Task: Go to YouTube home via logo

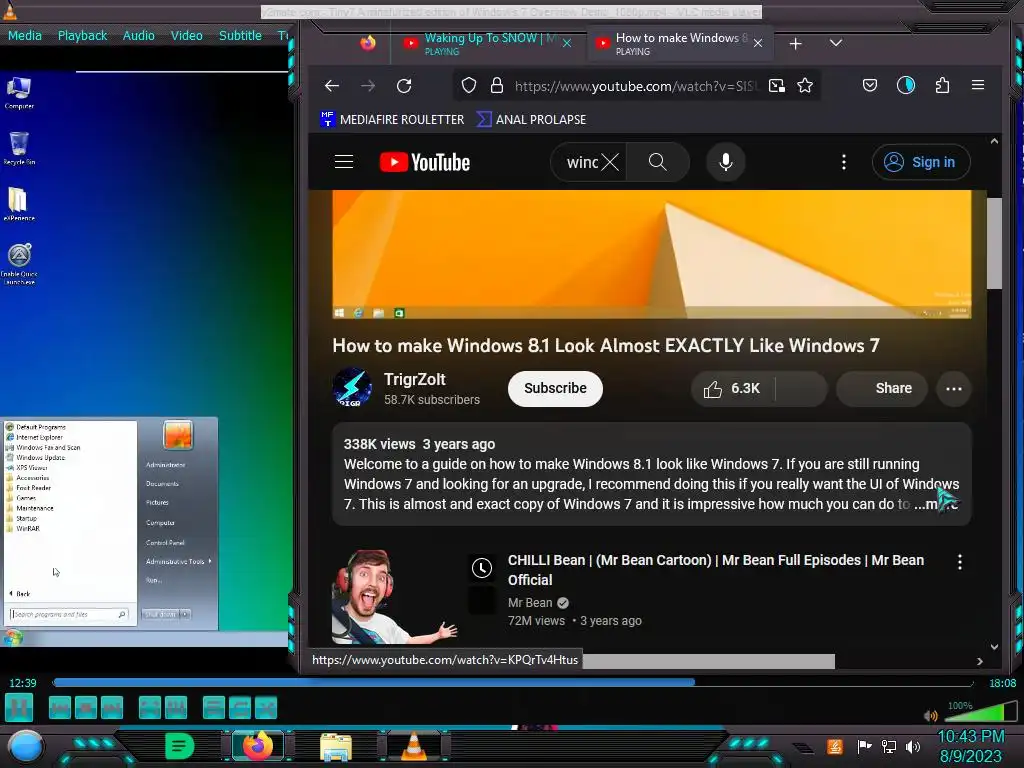Action: [424, 162]
